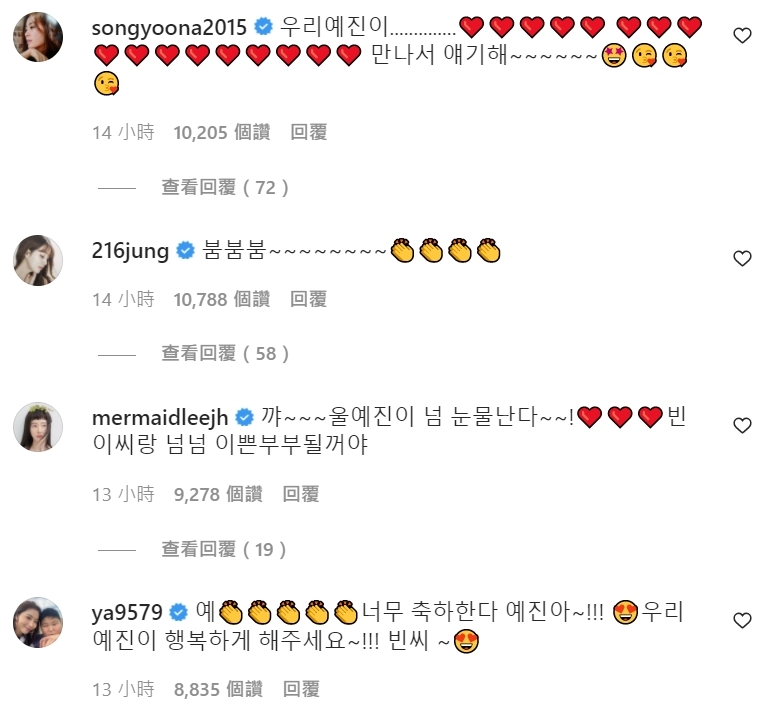
Task: Reply to mermaidleejh's comment
Action: 301,493
